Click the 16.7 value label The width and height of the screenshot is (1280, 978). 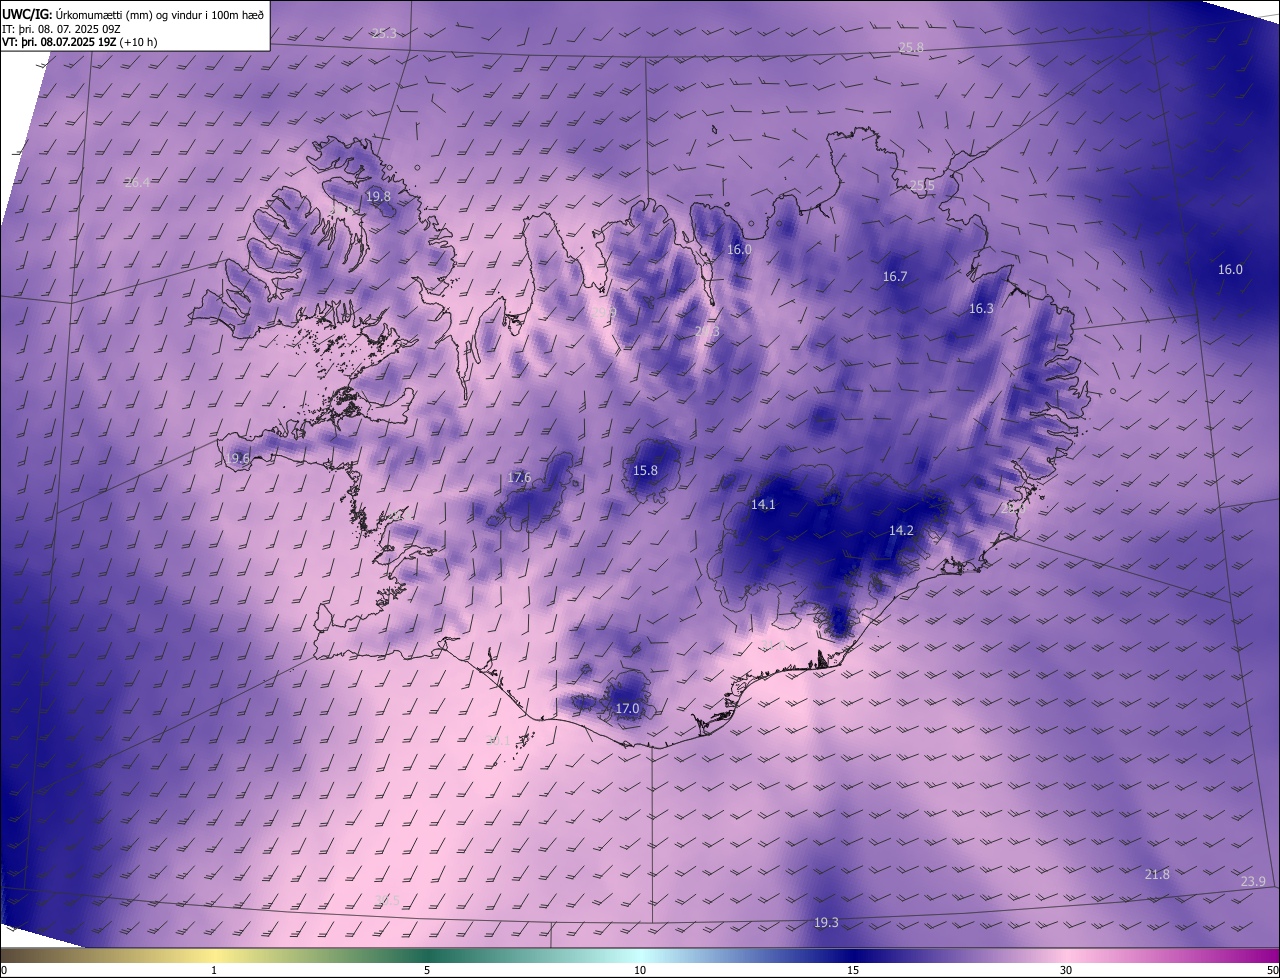tap(895, 277)
